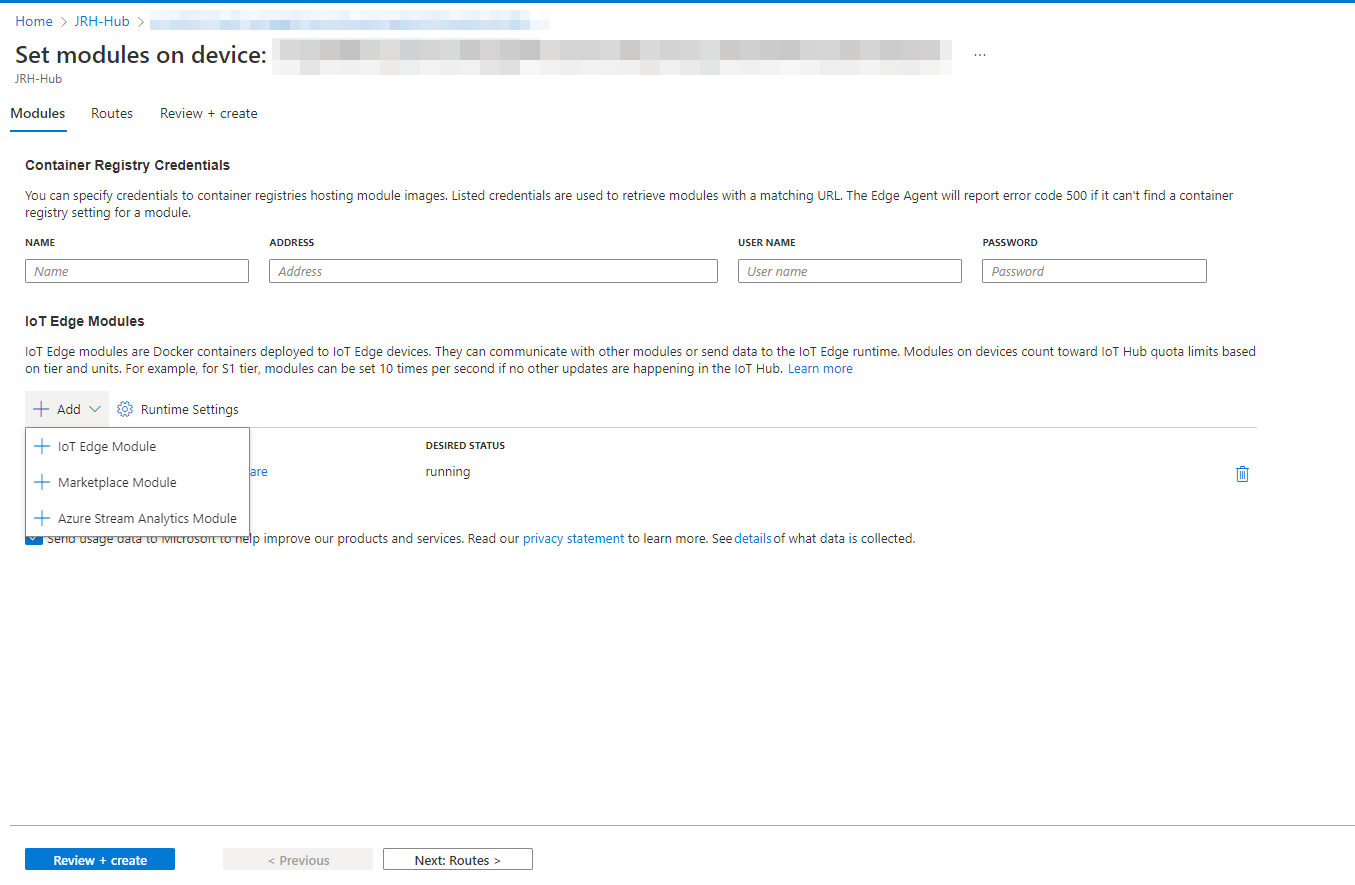Click the ADDRESS column label

pos(292,242)
